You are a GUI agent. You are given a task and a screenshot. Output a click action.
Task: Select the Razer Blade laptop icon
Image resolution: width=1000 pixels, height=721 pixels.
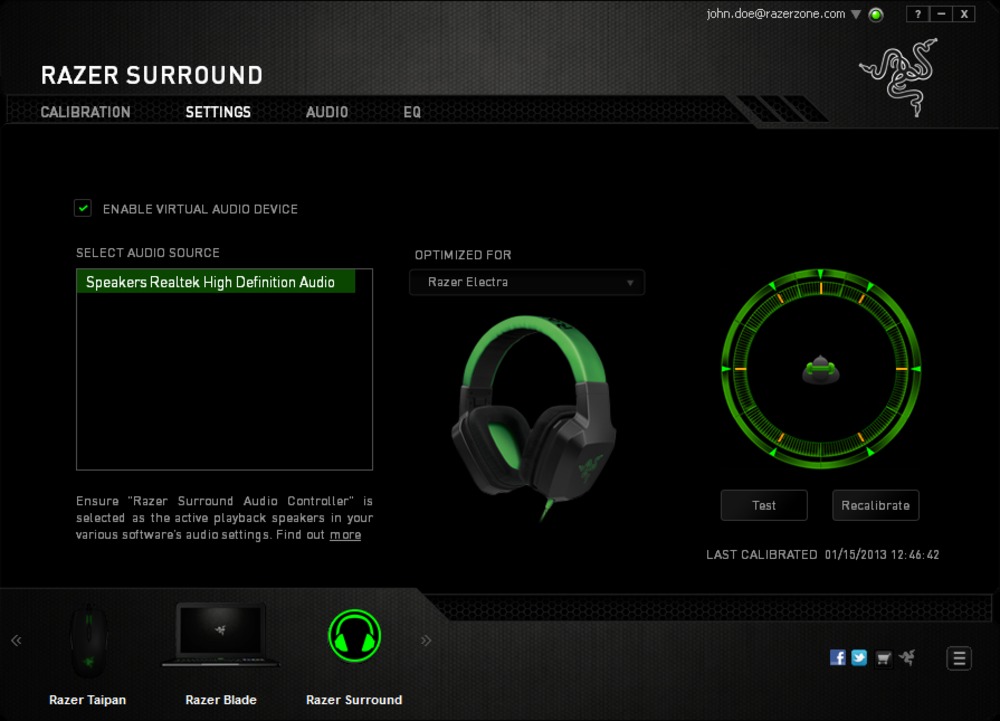[220, 635]
